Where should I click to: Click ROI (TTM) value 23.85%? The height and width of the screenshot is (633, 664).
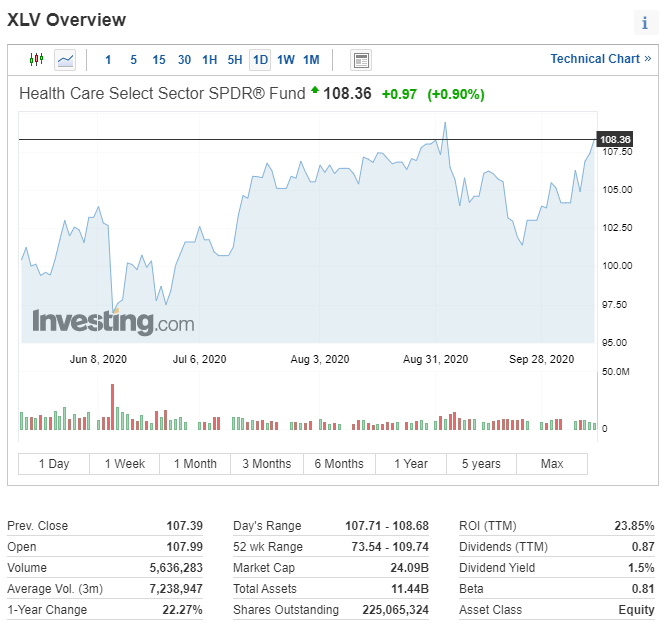[634, 526]
